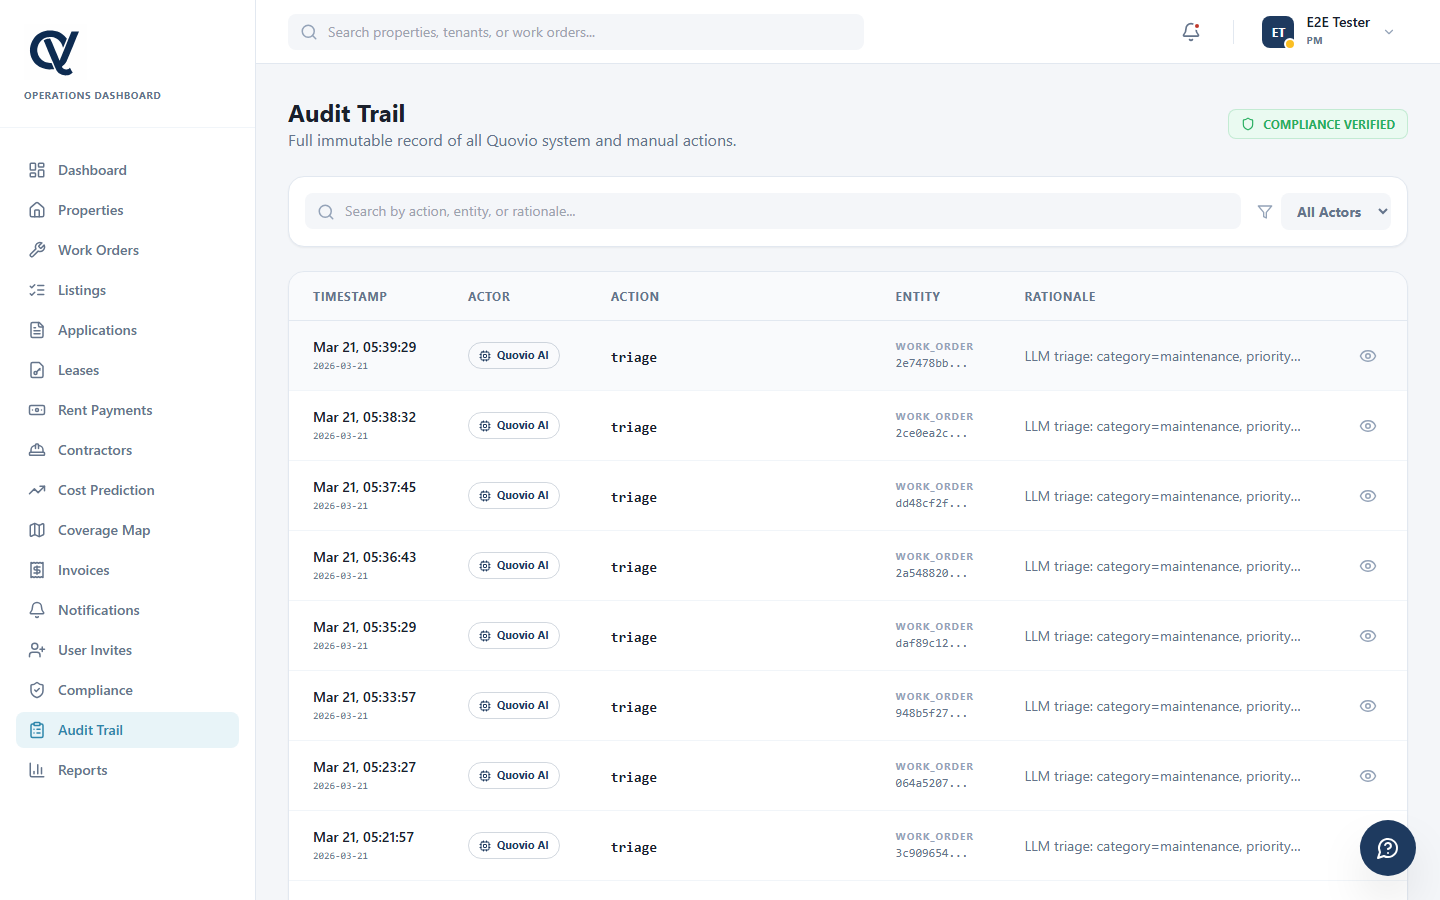The width and height of the screenshot is (1440, 900).
Task: Click the Cost Prediction chart icon
Action: pos(37,490)
